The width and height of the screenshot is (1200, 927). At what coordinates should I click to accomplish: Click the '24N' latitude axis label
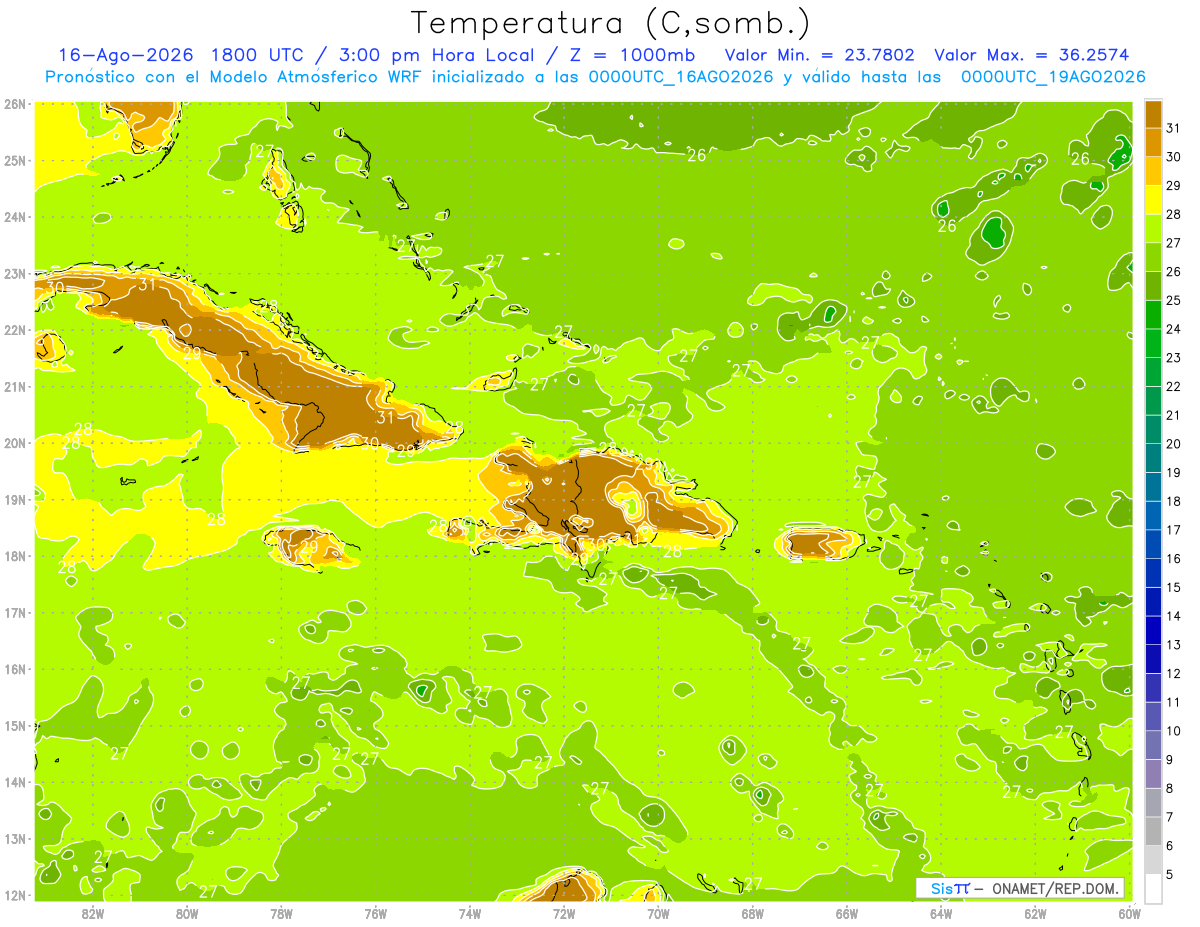(15, 217)
